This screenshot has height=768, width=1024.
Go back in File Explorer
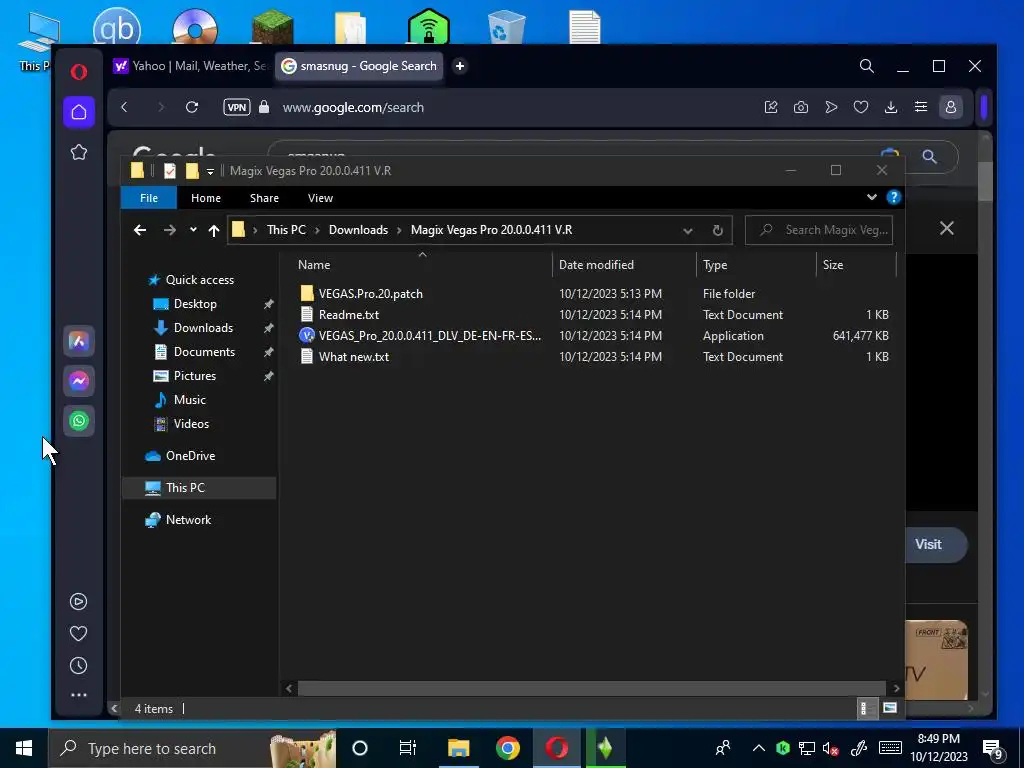(140, 230)
